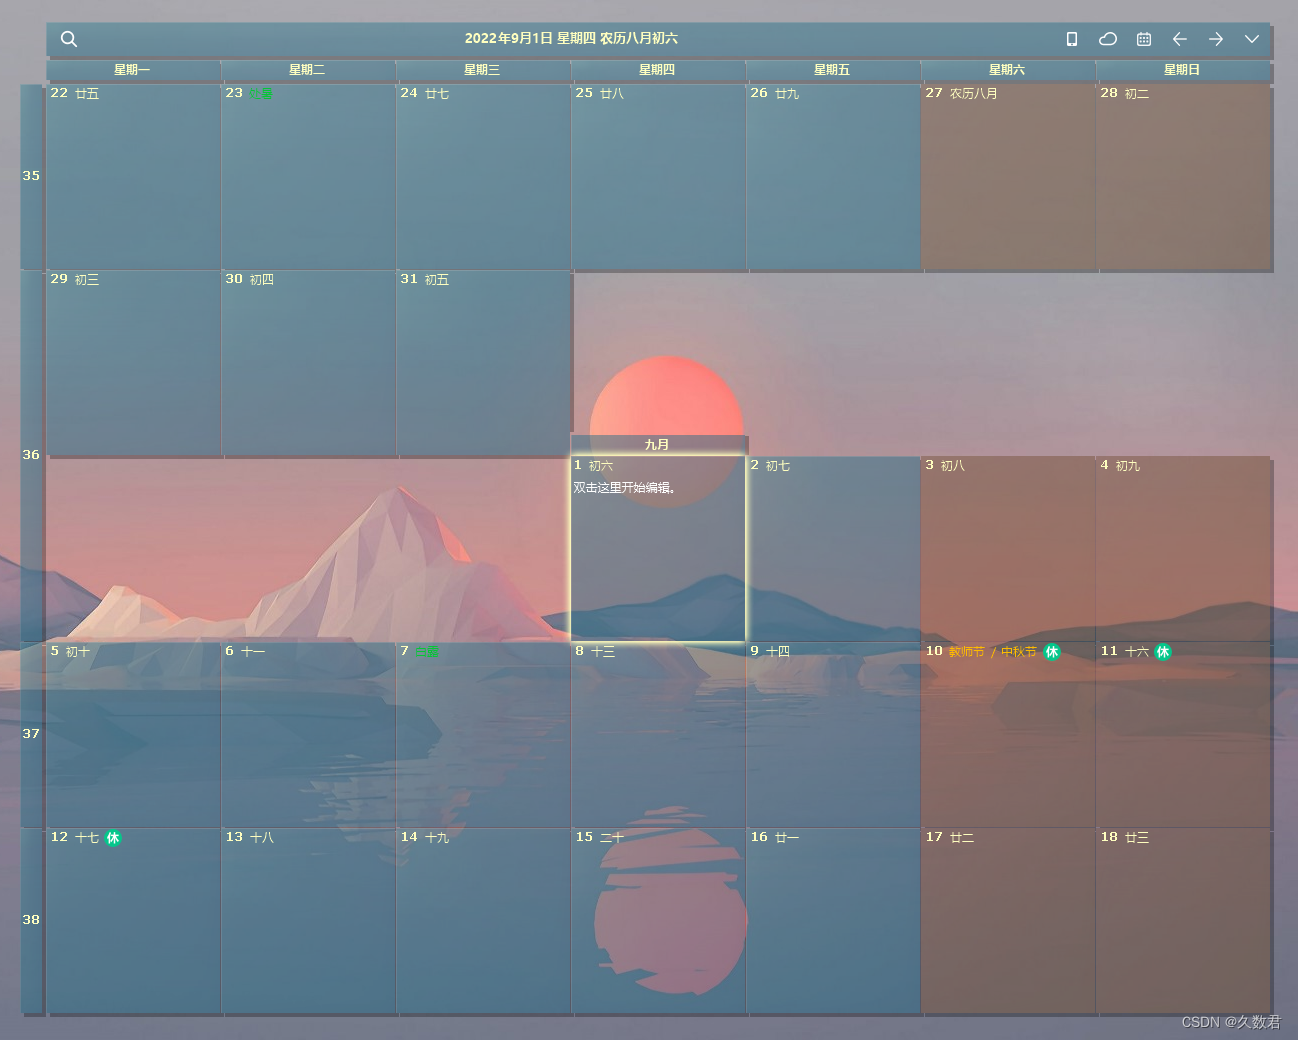Click the 星期三 column header
Screen dimensions: 1298x1040
point(482,70)
